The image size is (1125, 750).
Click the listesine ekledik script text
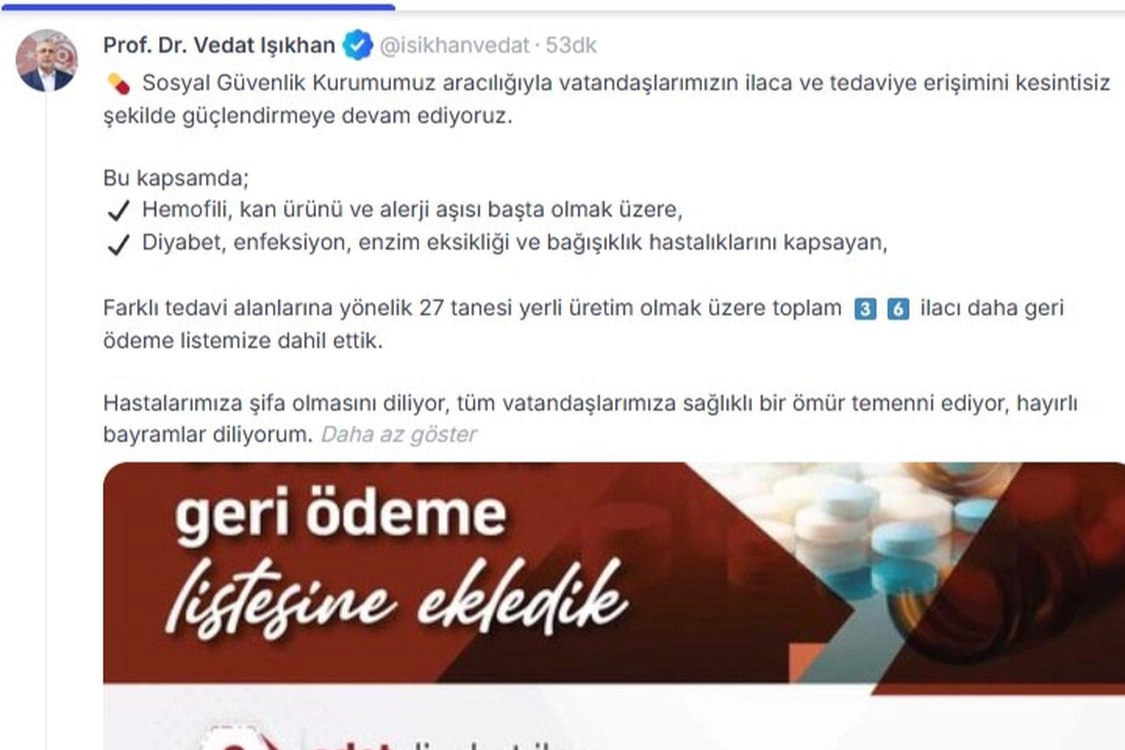pos(397,599)
